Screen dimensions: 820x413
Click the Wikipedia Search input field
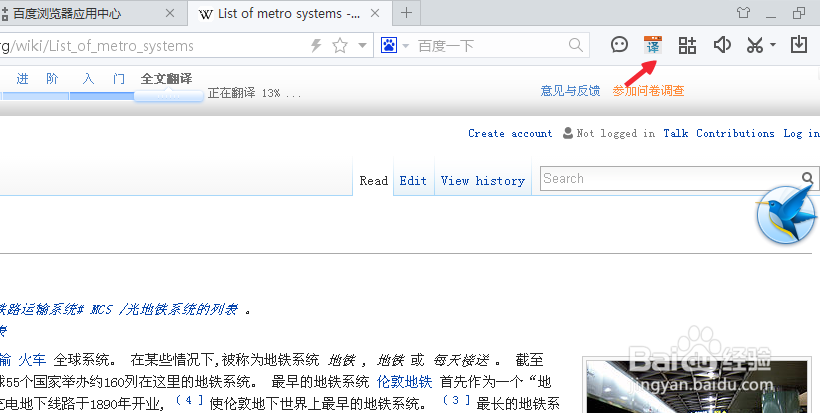pos(669,178)
